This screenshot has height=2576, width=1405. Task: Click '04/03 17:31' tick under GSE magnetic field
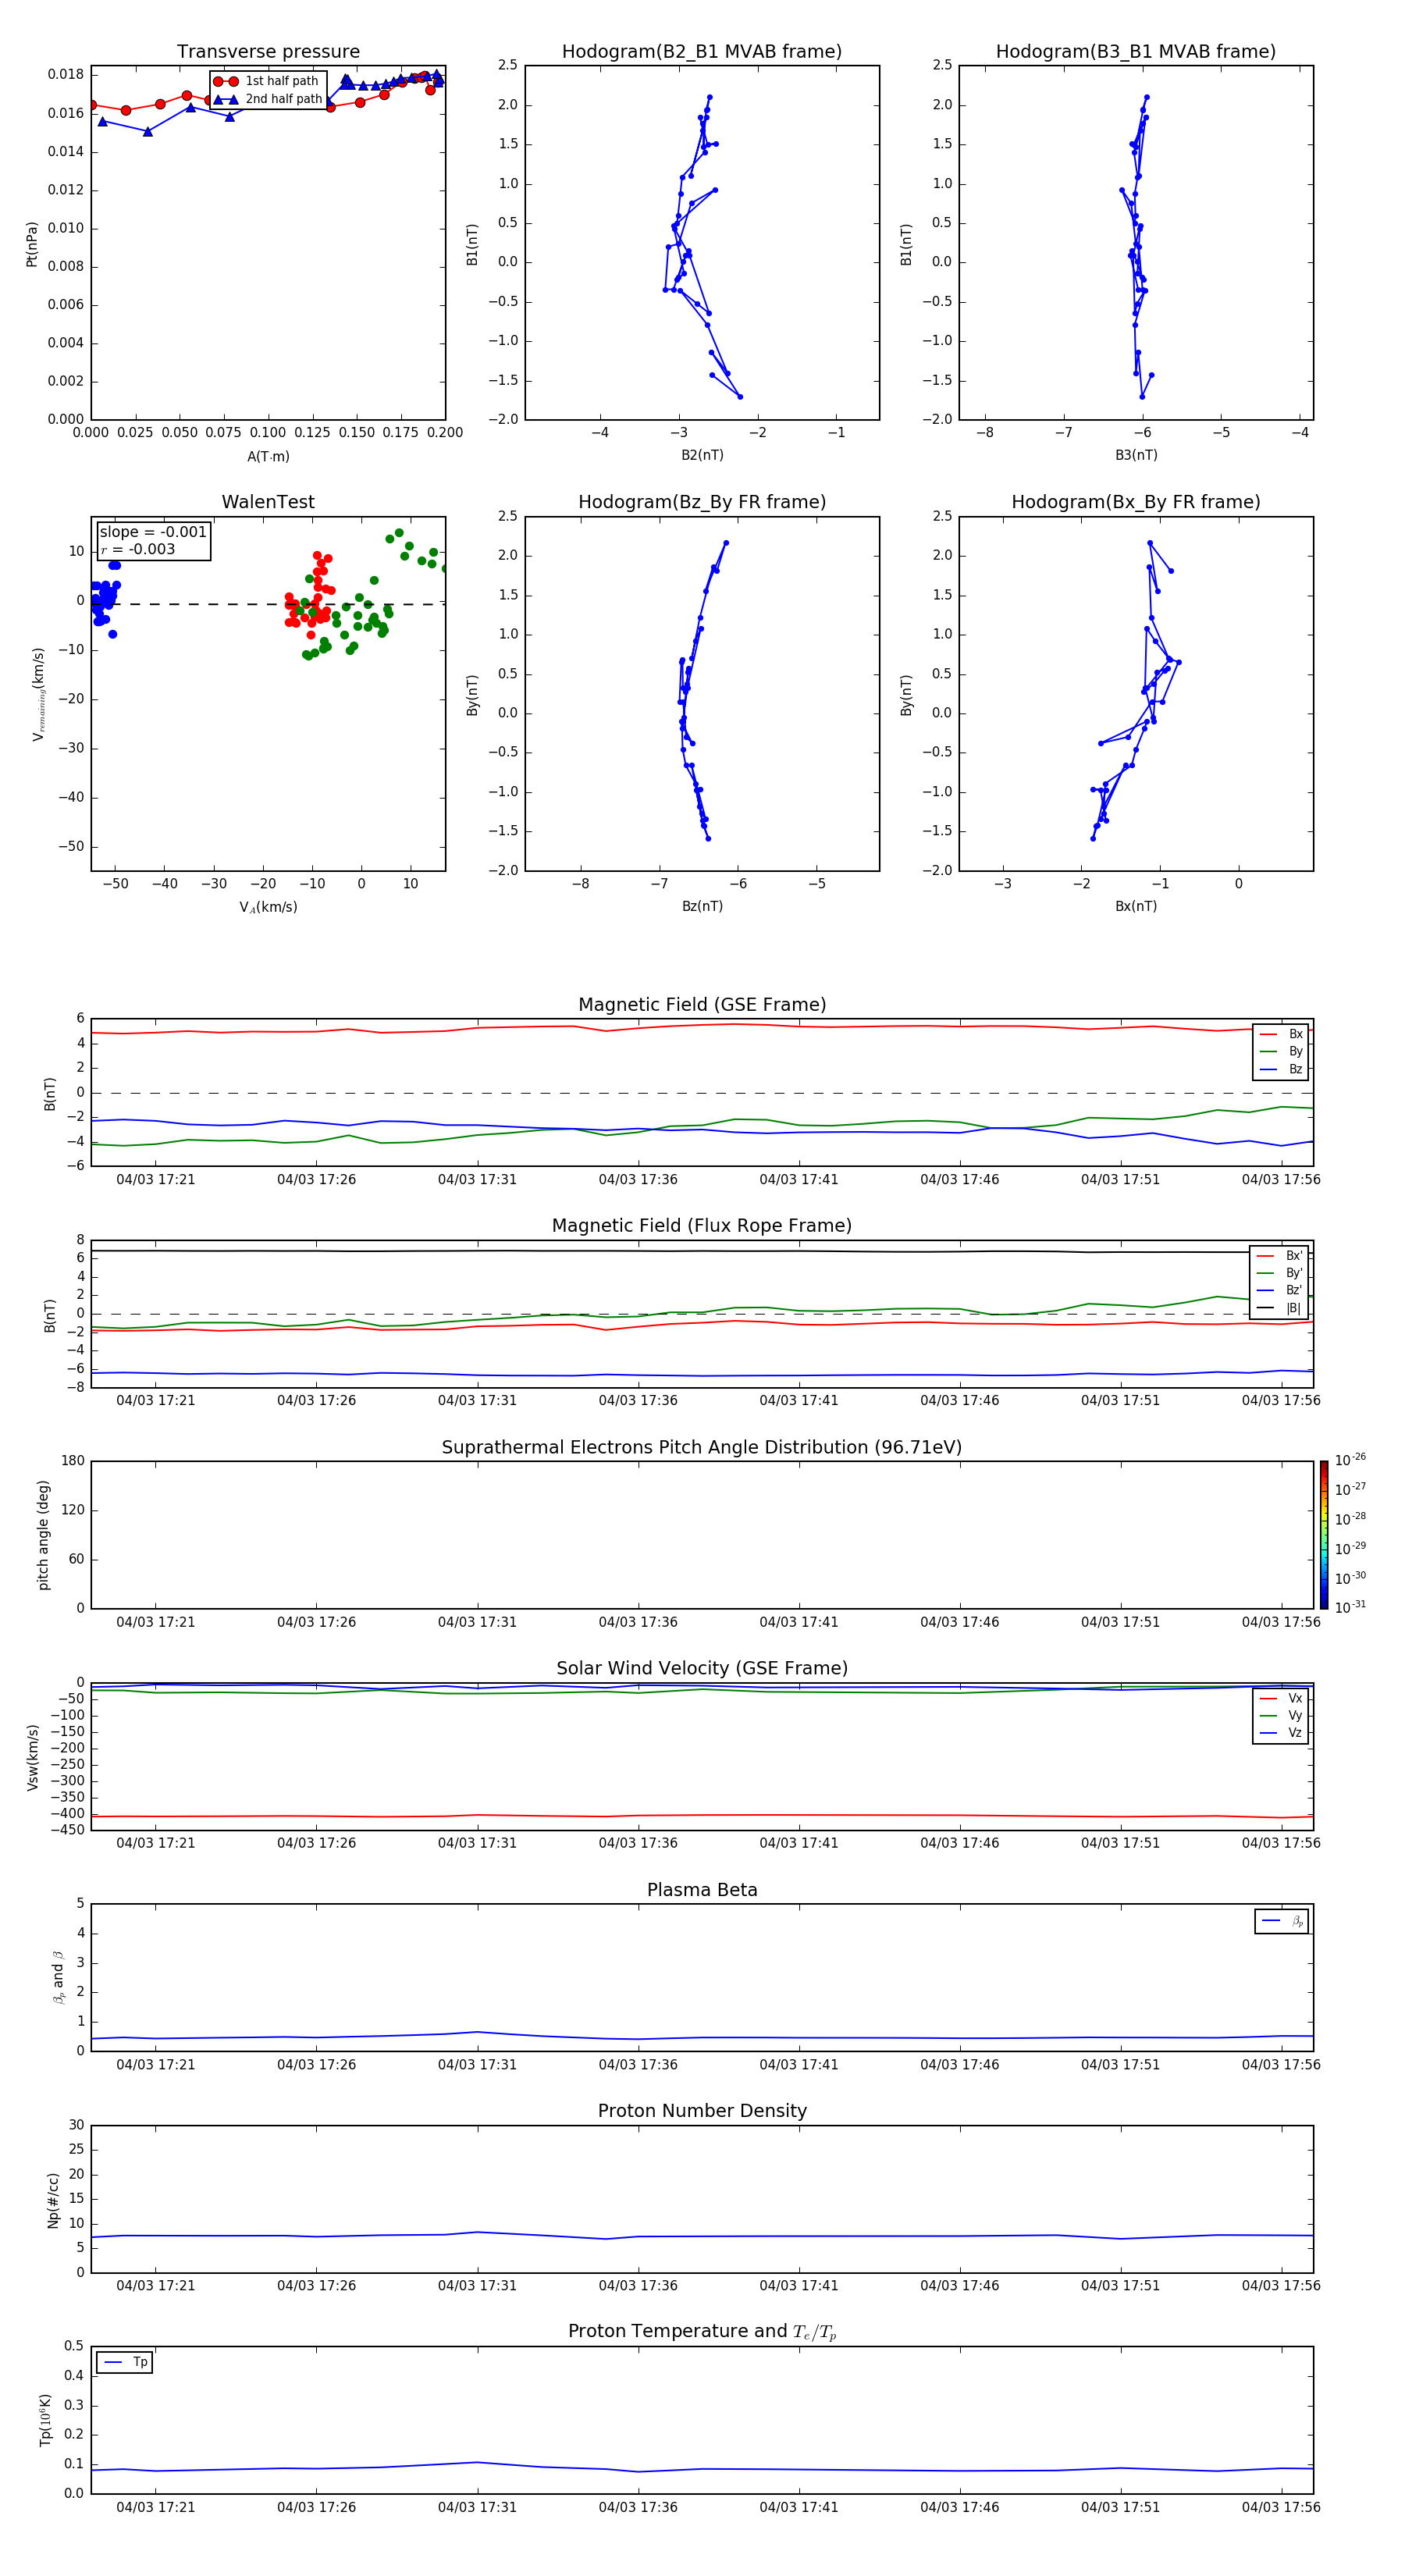click(x=477, y=1180)
